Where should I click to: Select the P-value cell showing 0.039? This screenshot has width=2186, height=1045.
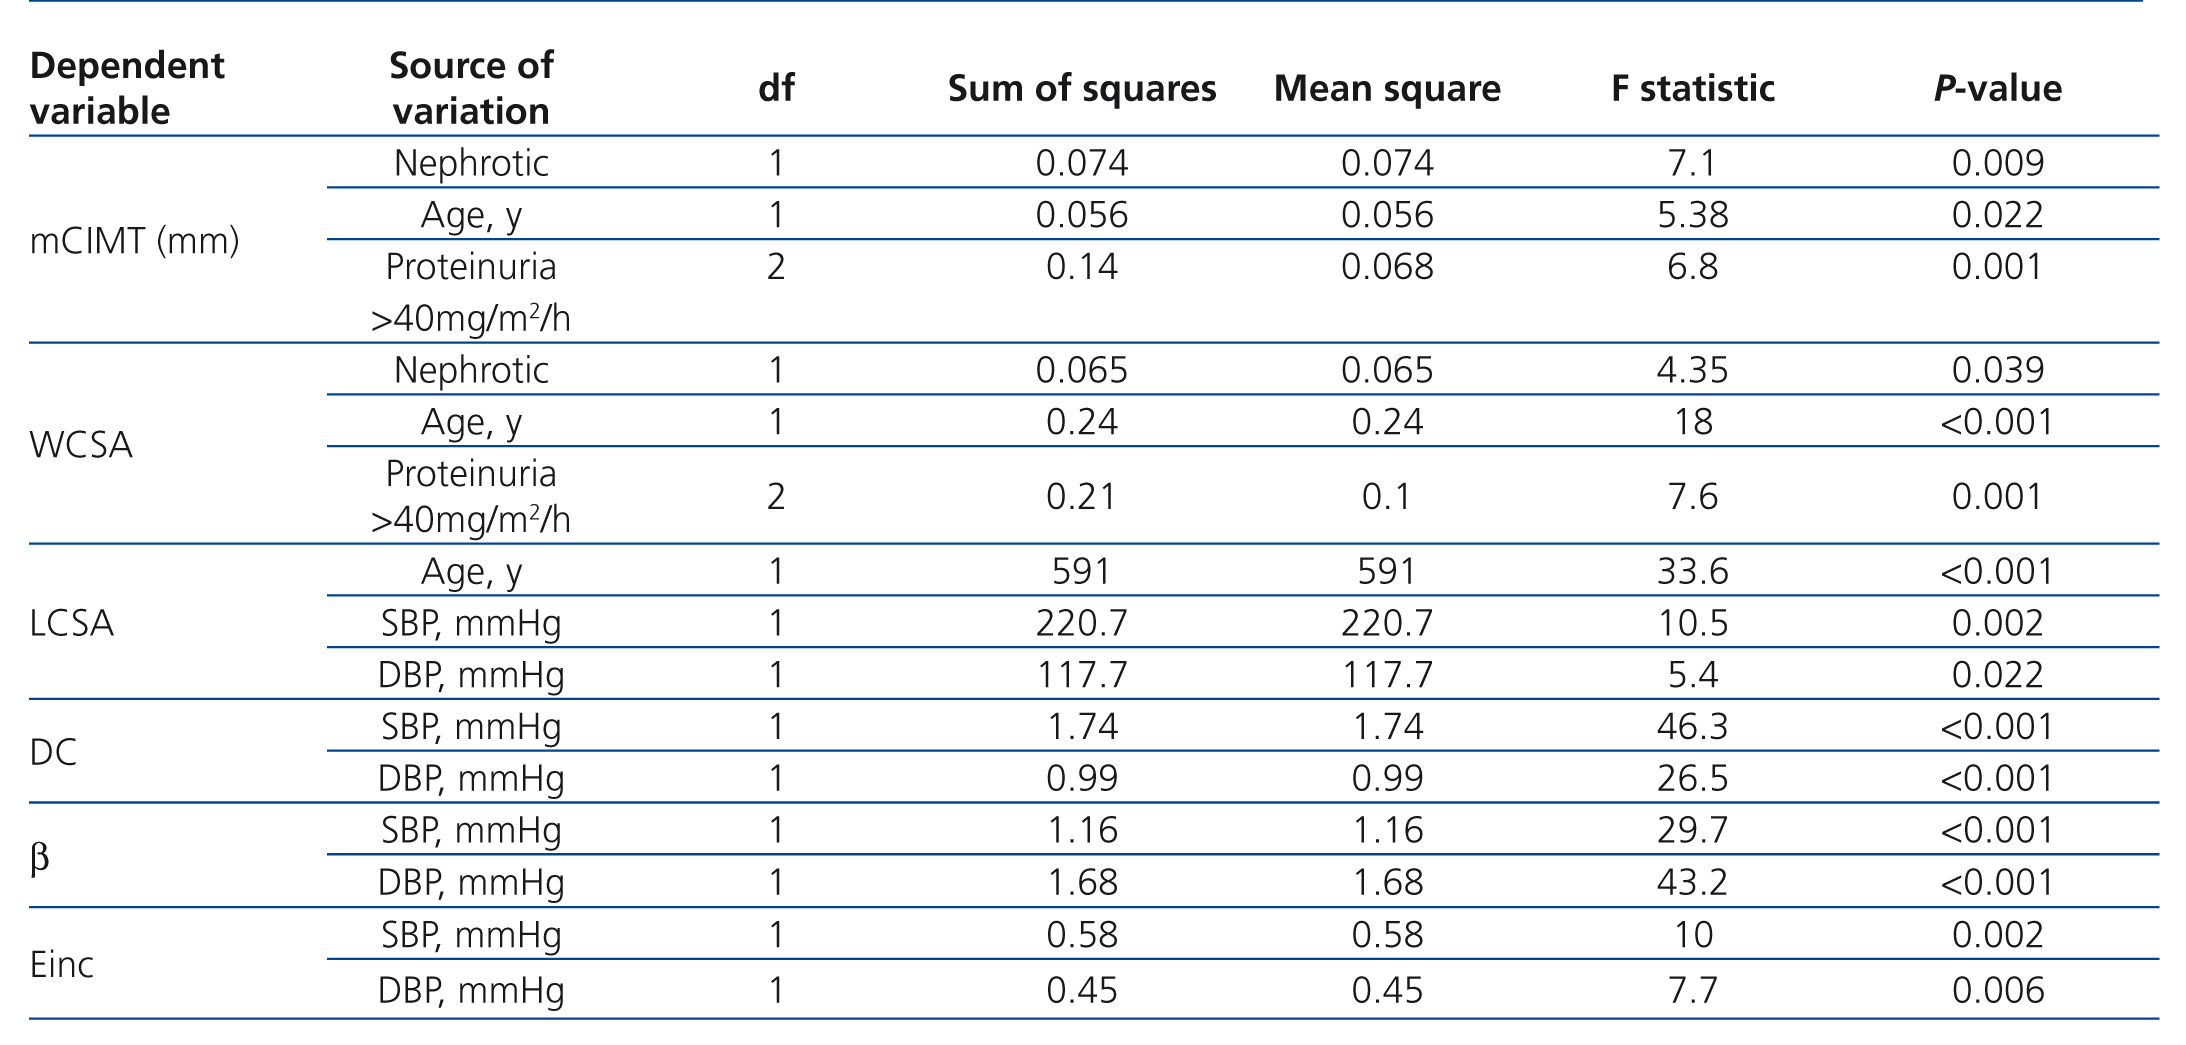tap(1998, 370)
